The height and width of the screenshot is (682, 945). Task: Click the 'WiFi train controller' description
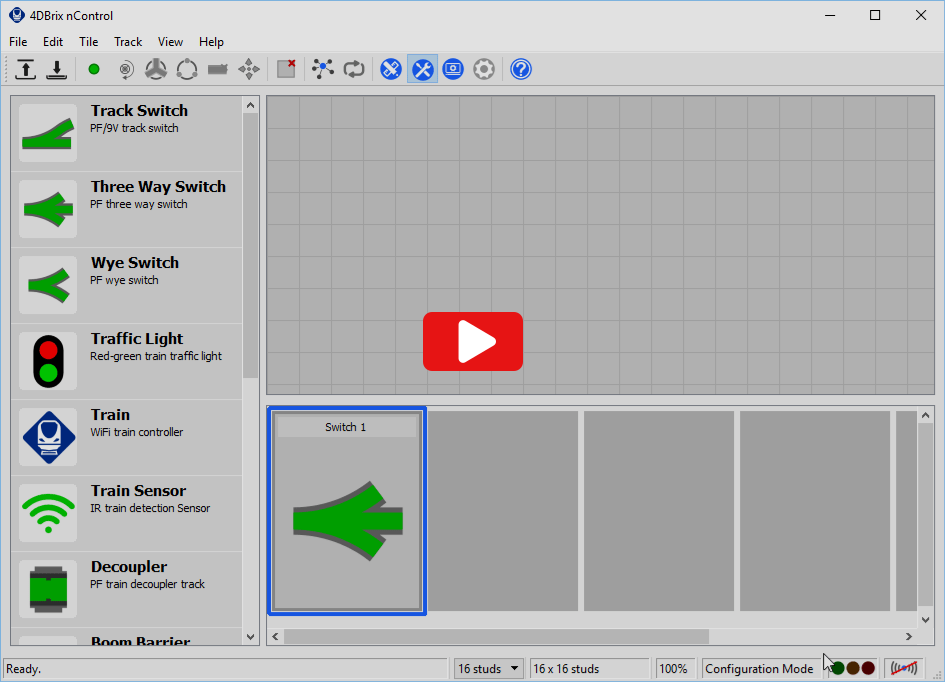tap(137, 432)
